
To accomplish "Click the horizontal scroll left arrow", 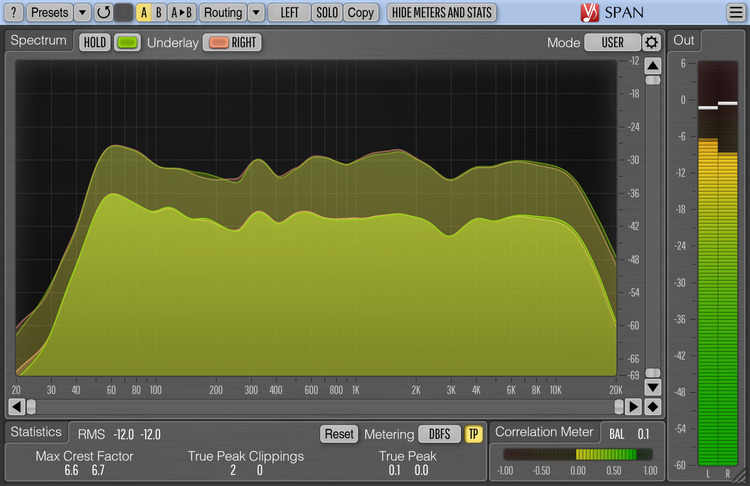I will tap(16, 407).
